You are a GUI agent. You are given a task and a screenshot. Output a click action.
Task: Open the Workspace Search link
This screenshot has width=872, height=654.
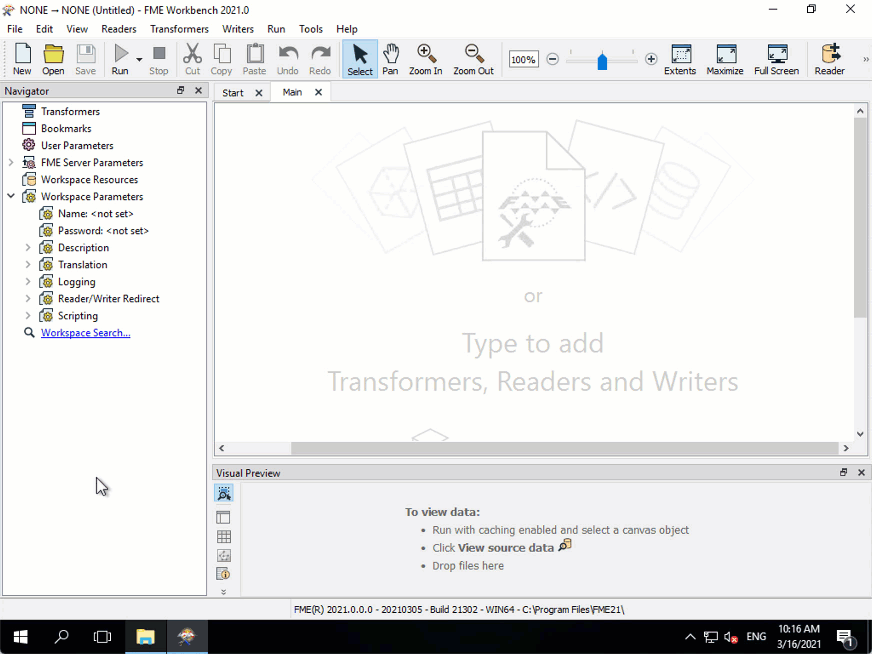coord(86,333)
